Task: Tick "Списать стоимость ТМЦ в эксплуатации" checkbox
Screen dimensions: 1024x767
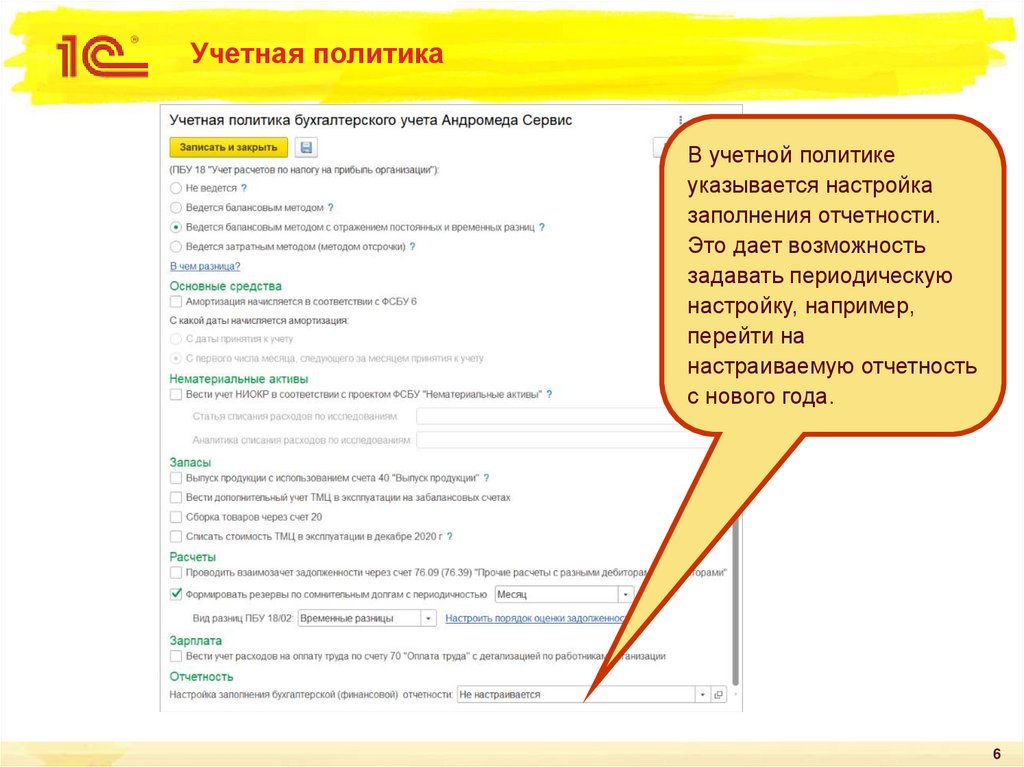Action: click(x=176, y=537)
